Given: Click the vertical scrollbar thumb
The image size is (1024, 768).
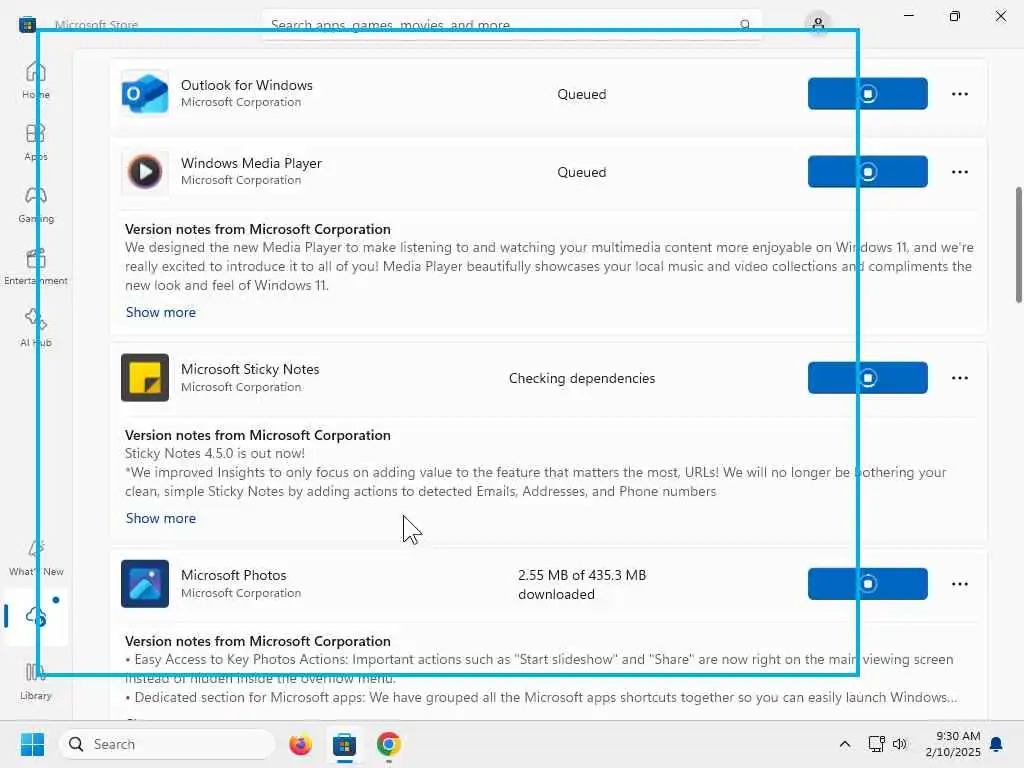Looking at the screenshot, I should tap(1018, 245).
